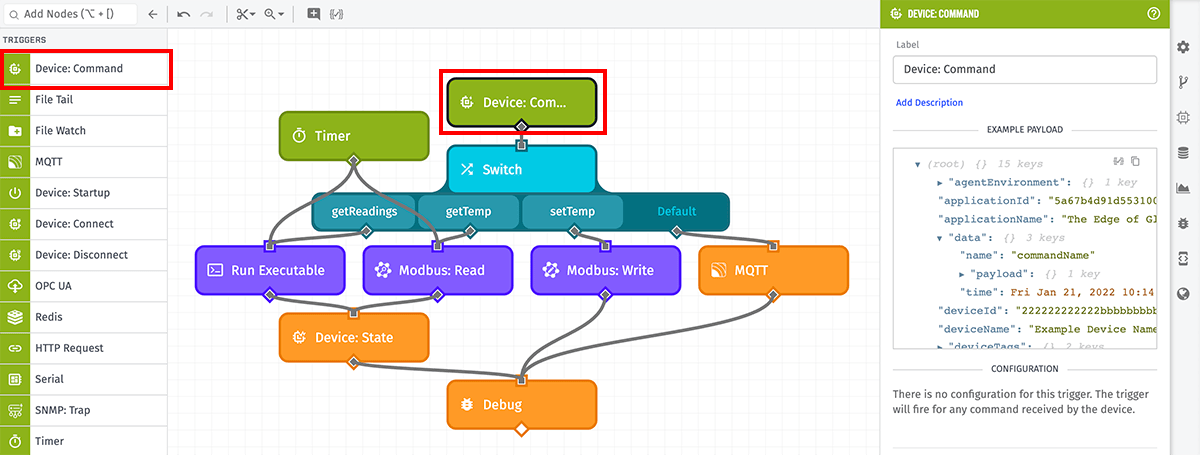Expand the "agentEnvironment" payload key
The height and width of the screenshot is (455, 1200).
tap(940, 183)
